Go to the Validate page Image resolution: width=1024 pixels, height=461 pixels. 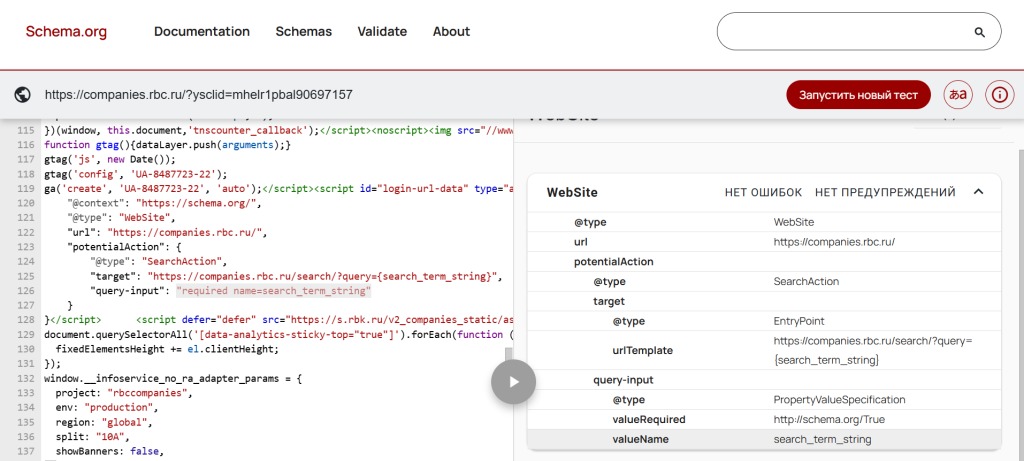point(382,31)
